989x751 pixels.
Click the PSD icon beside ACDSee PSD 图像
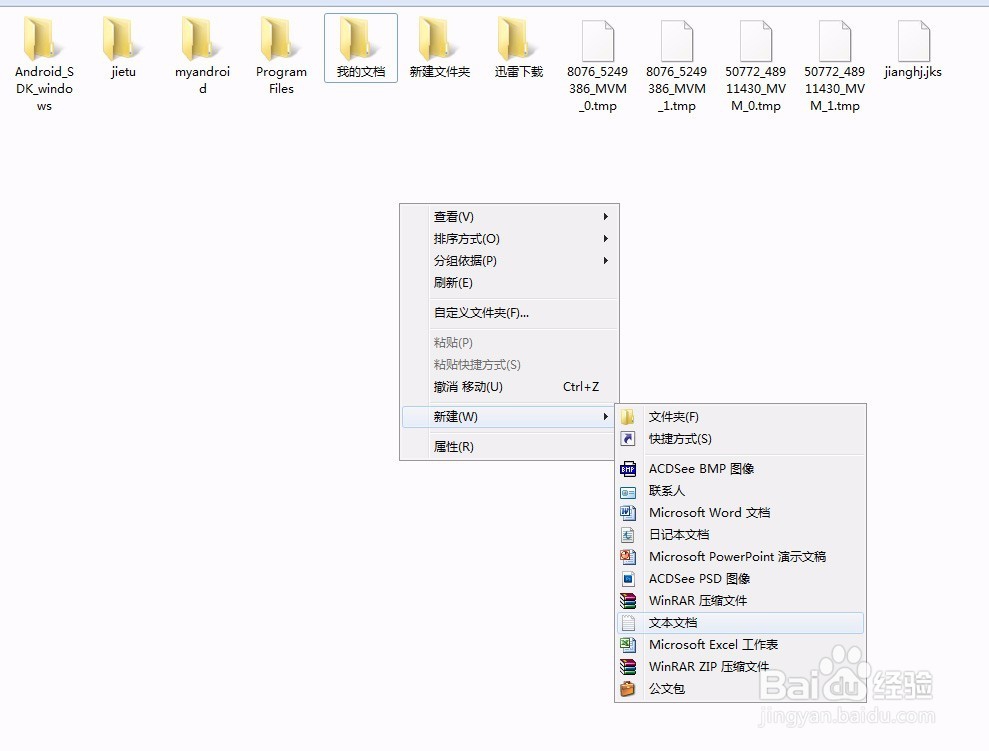coord(628,579)
